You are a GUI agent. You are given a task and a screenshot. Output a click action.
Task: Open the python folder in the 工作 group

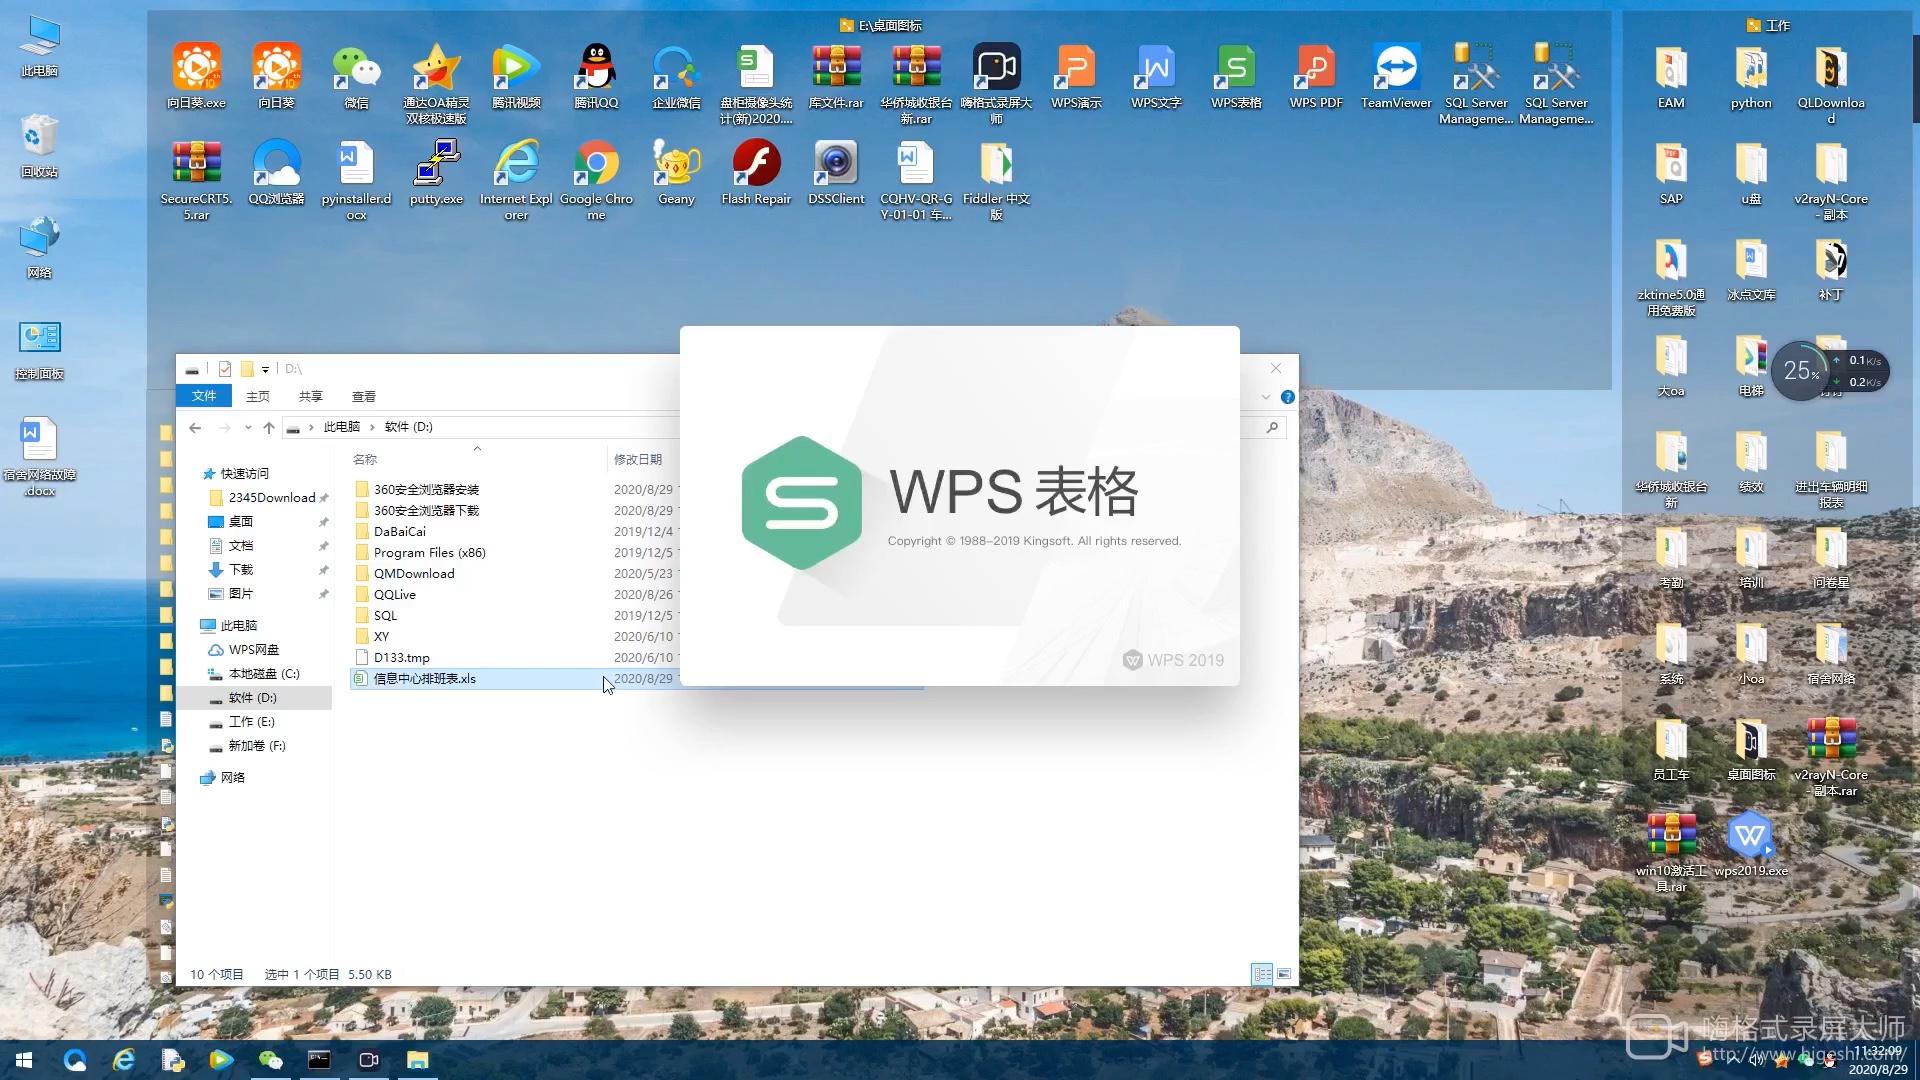click(x=1751, y=78)
